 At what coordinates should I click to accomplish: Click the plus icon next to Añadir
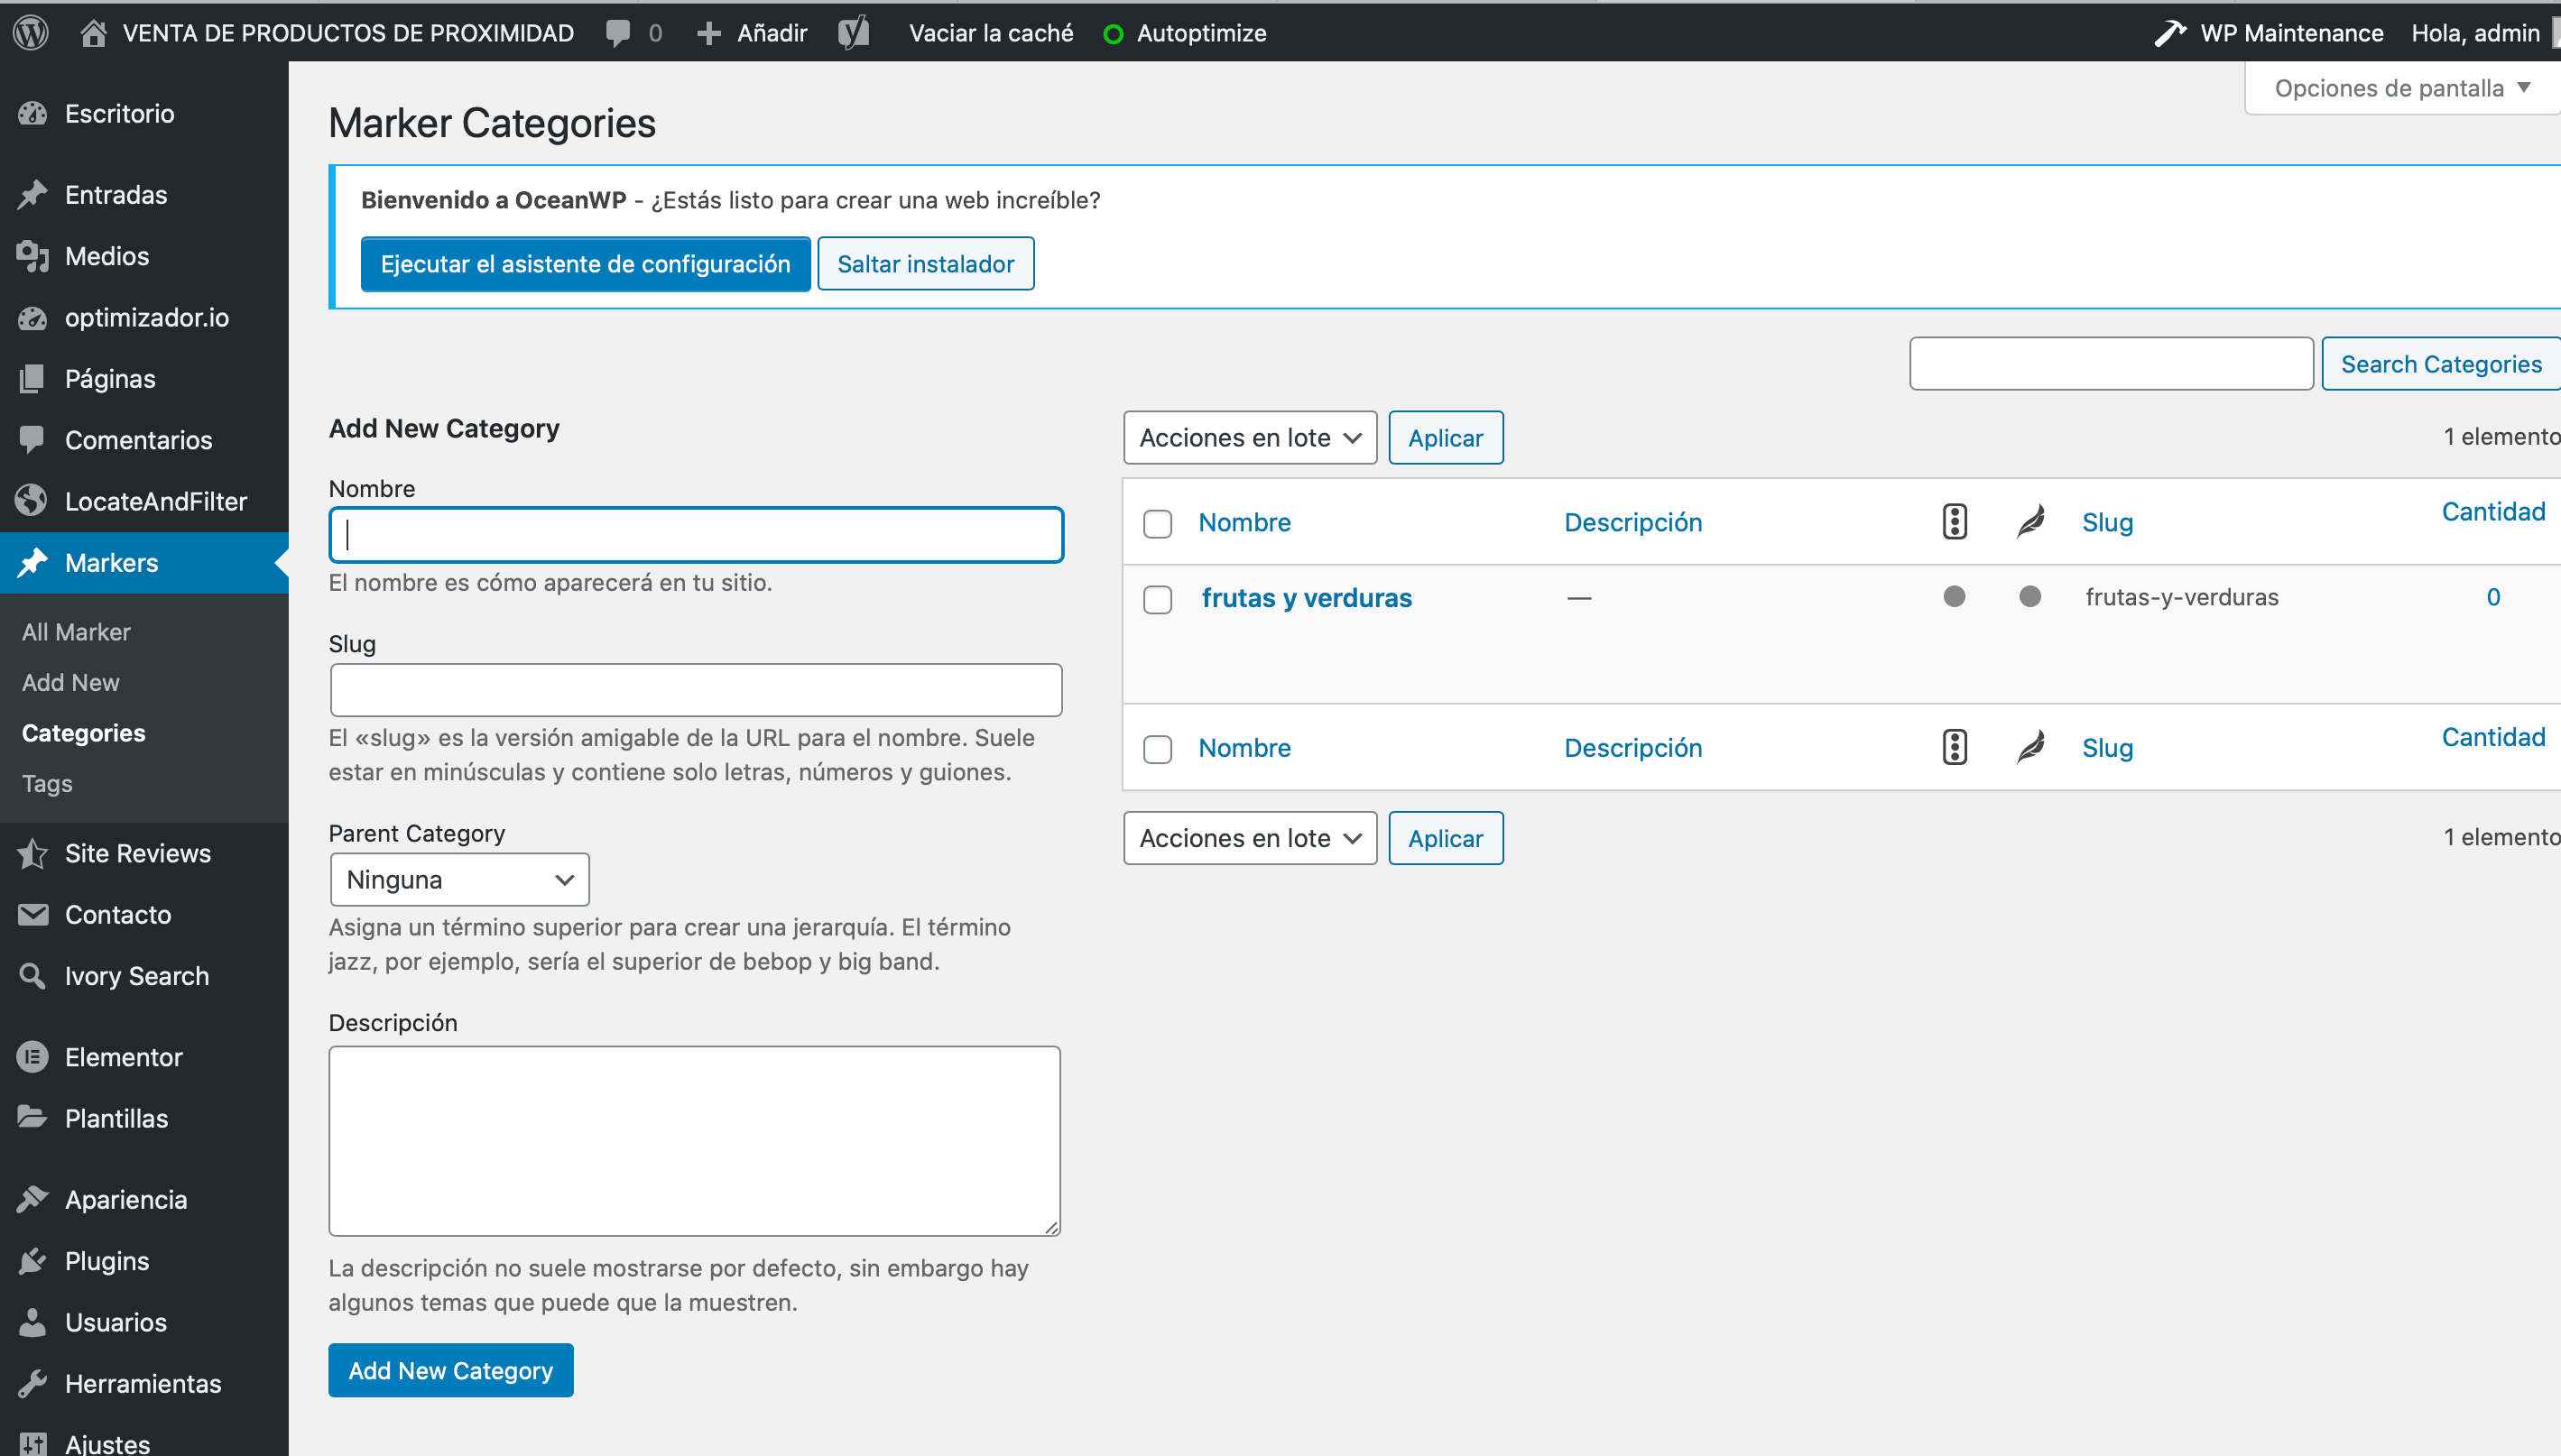[x=708, y=33]
